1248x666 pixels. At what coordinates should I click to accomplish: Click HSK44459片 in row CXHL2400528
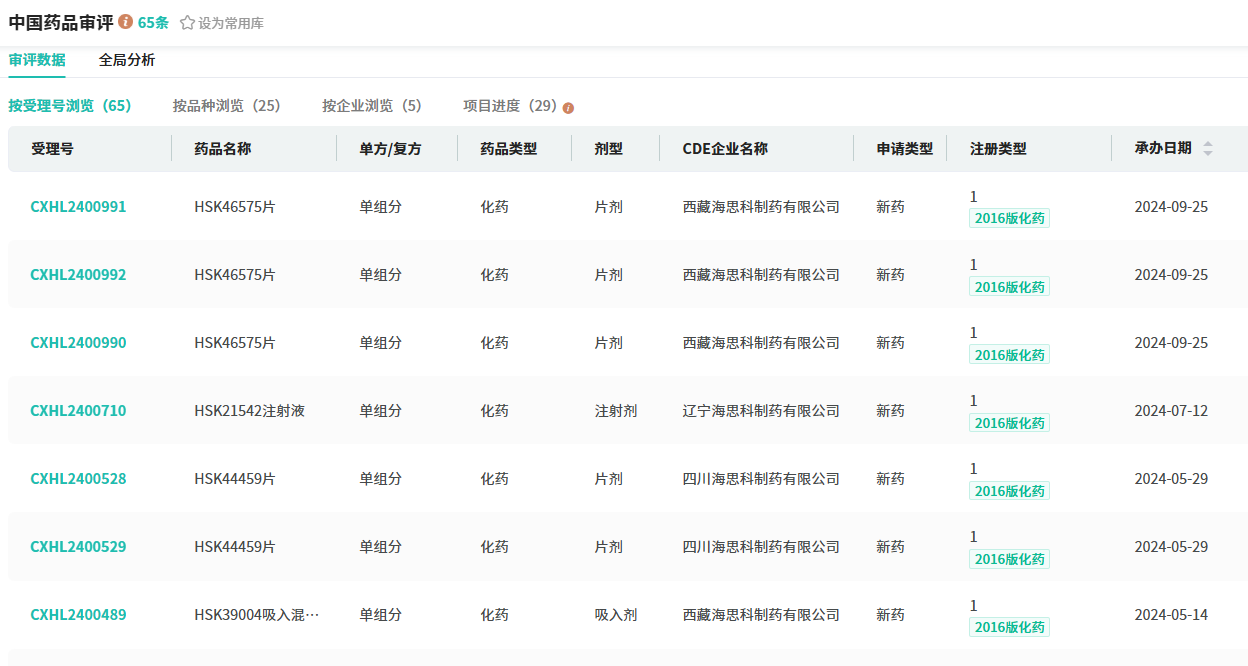[235, 479]
